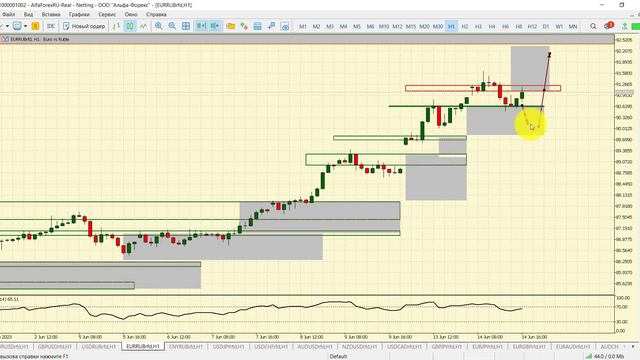The image size is (640, 360).
Task: Open the notifications icon with red badge
Action: [x=609, y=26]
